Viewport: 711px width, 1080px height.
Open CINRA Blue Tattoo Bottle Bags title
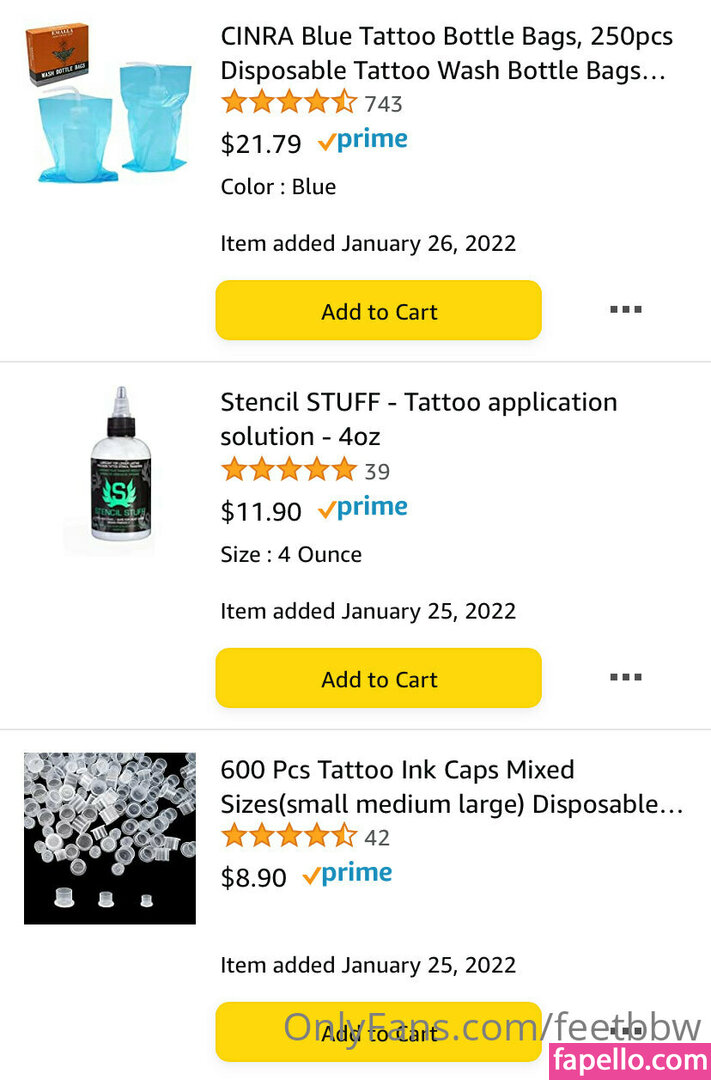tap(446, 54)
